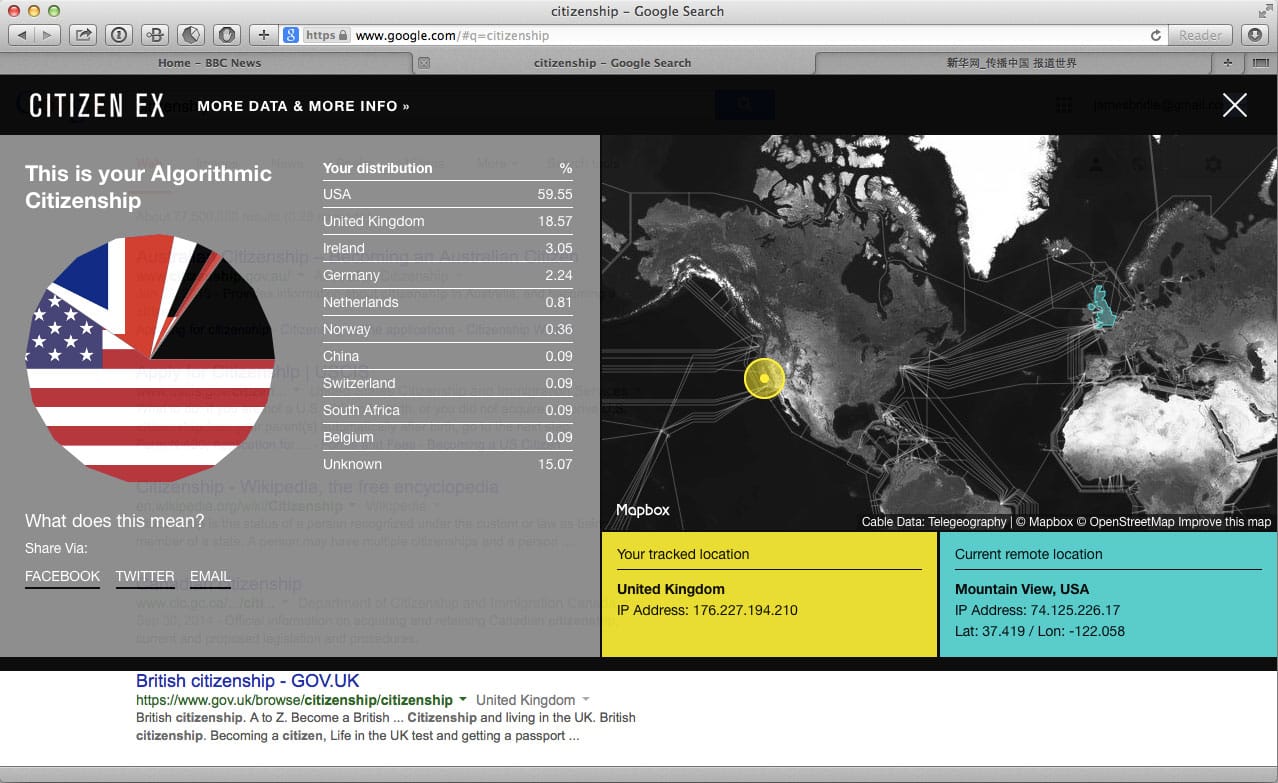This screenshot has height=783, width=1278.
Task: Close the Citizen Ex overlay with the X
Action: (1235, 105)
